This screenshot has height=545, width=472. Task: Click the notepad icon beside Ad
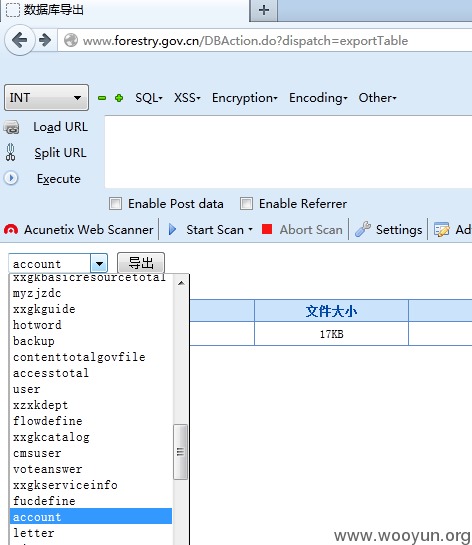tap(441, 230)
